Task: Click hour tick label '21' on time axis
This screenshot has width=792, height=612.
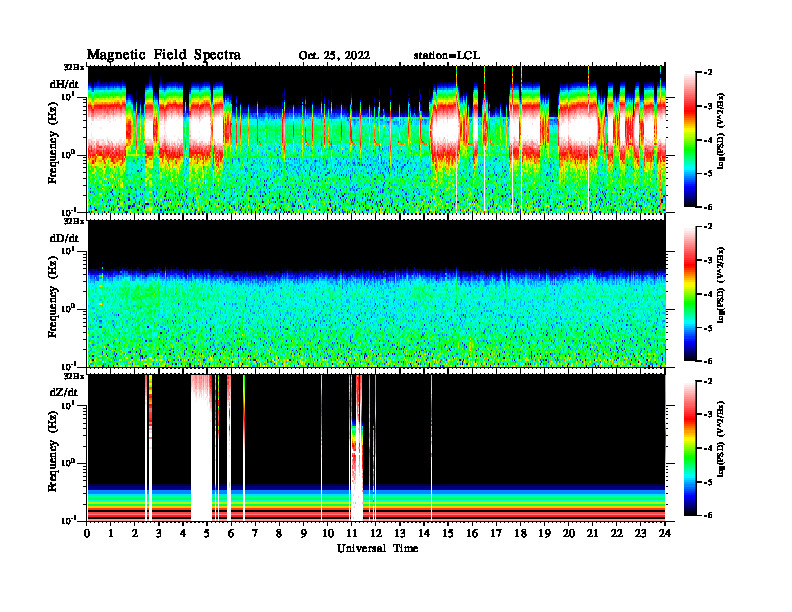Action: pyautogui.click(x=592, y=534)
